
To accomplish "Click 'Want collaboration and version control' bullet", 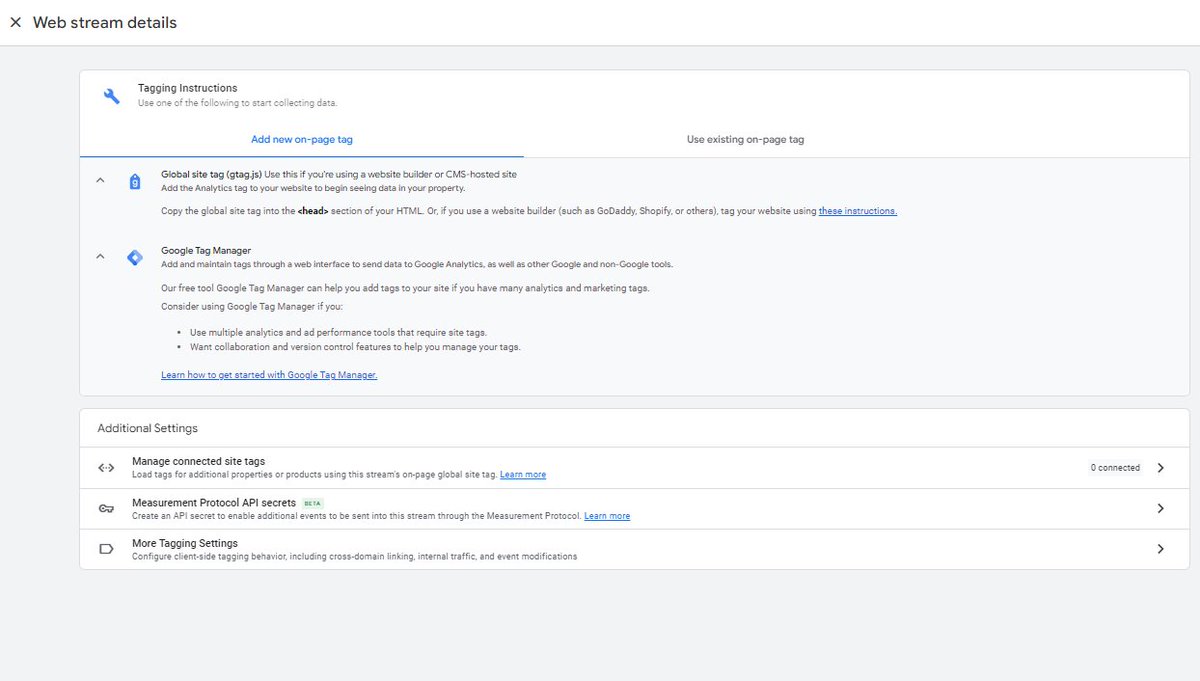I will point(355,347).
